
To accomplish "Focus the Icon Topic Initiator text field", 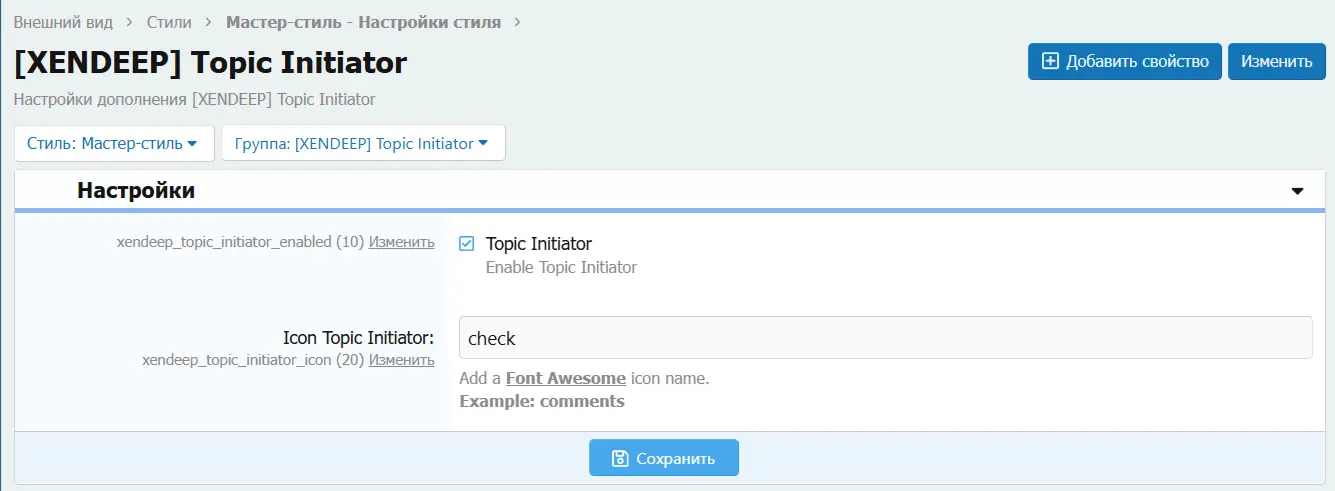I will [884, 338].
